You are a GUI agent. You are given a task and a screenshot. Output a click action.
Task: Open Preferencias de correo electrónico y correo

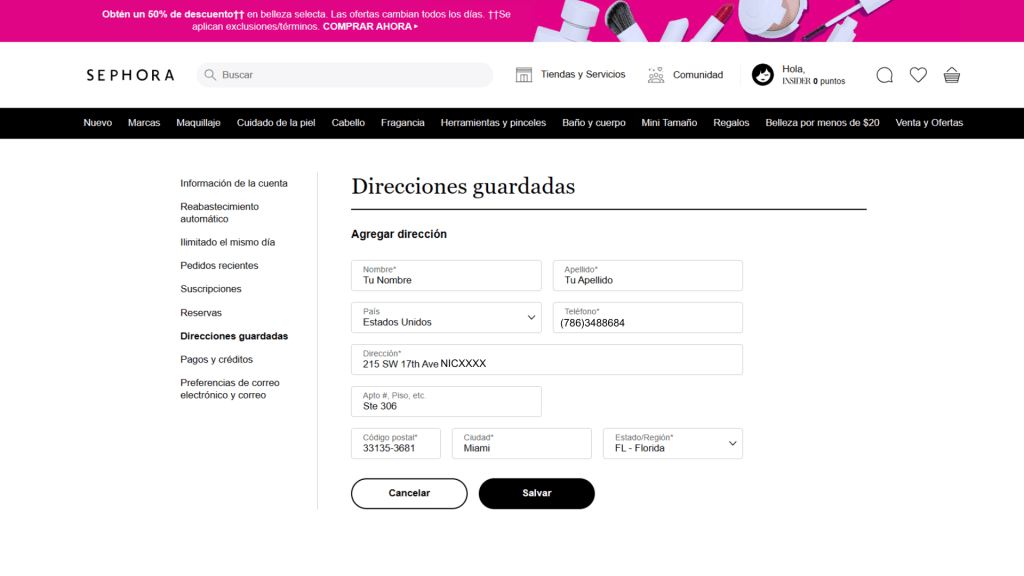coord(229,389)
